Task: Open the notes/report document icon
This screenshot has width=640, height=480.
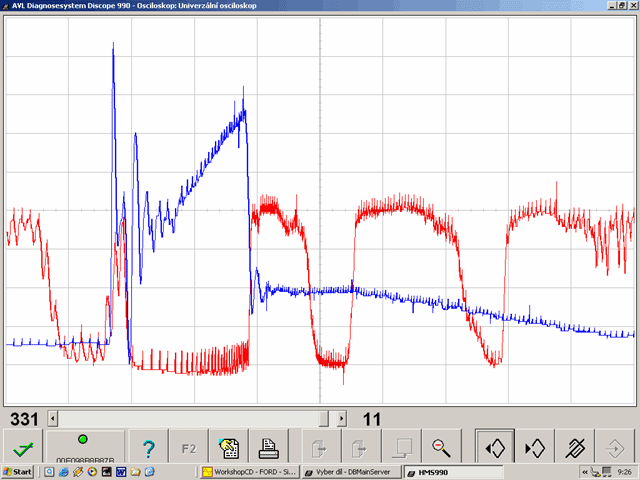Action: [229, 446]
